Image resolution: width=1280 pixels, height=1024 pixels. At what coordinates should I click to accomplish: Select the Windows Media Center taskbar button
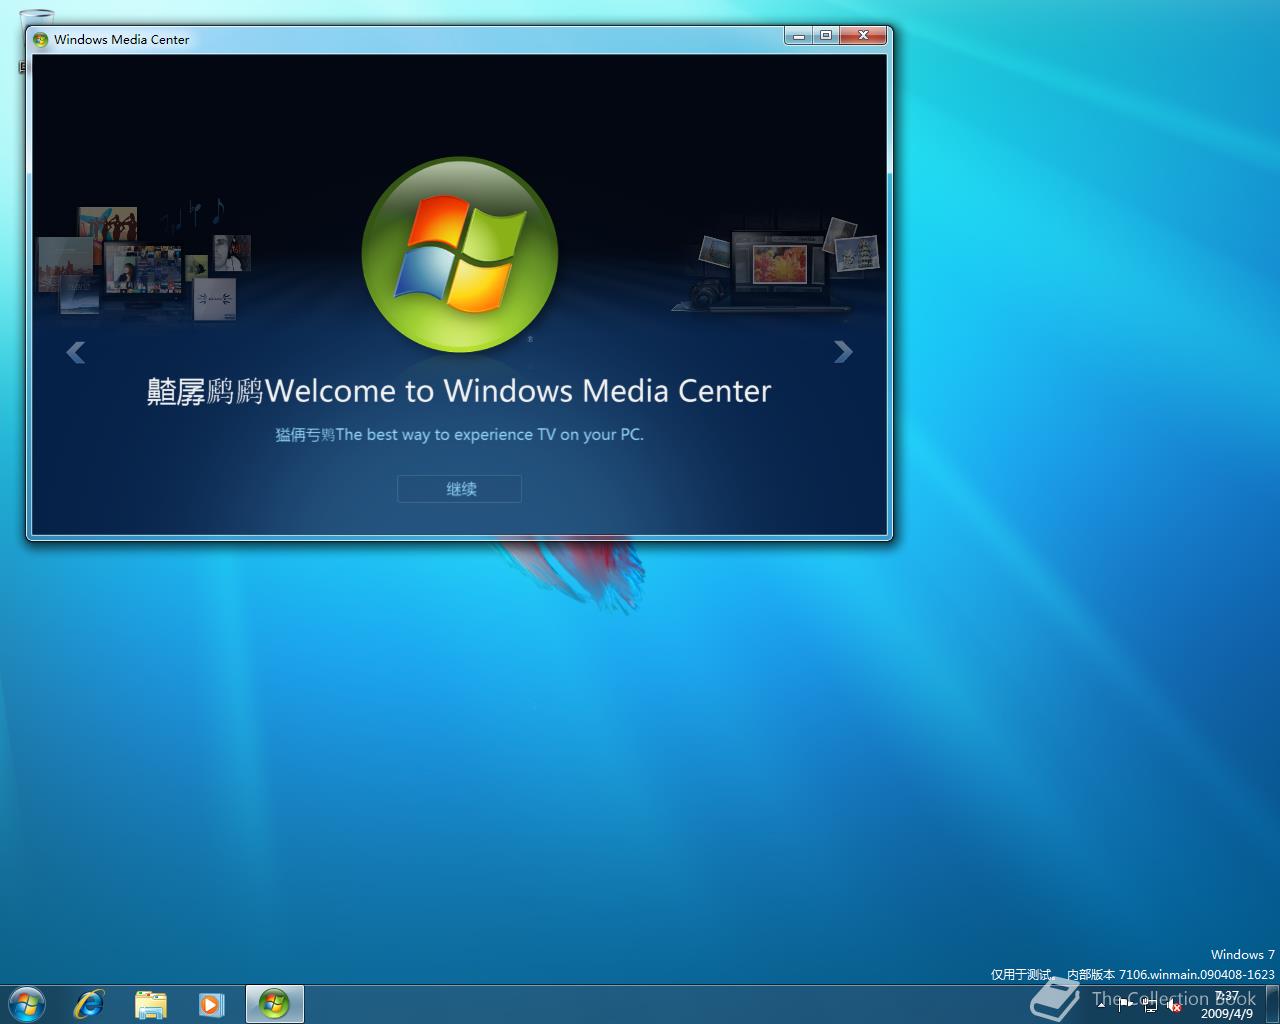[274, 1004]
